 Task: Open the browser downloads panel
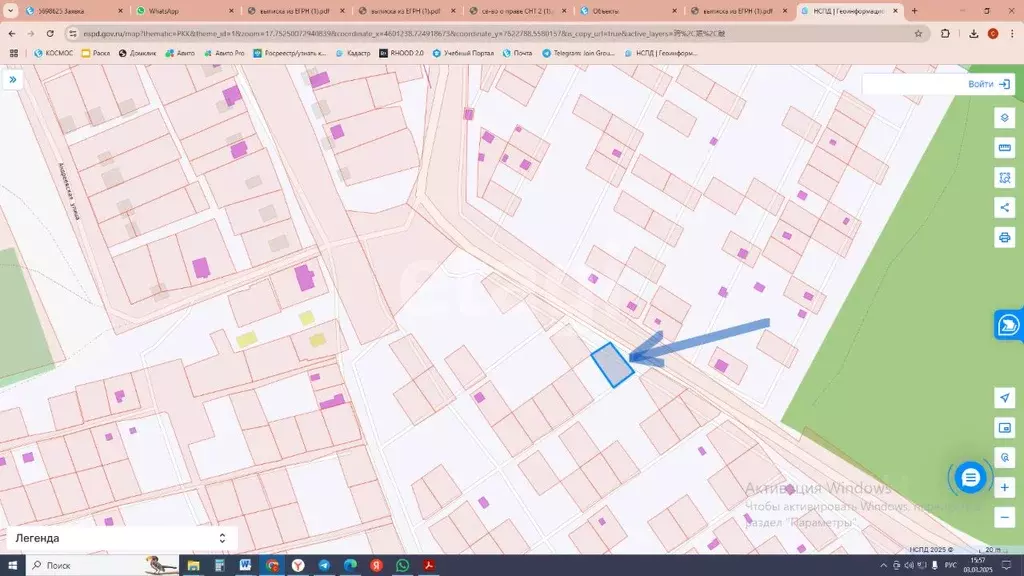coord(973,33)
